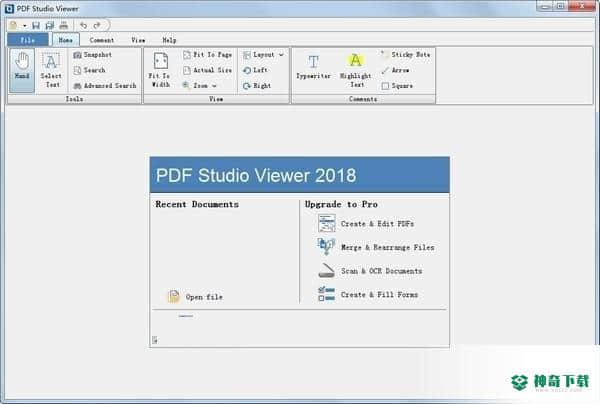
Task: Close the PDF Studio Viewer window
Action: click(x=582, y=6)
